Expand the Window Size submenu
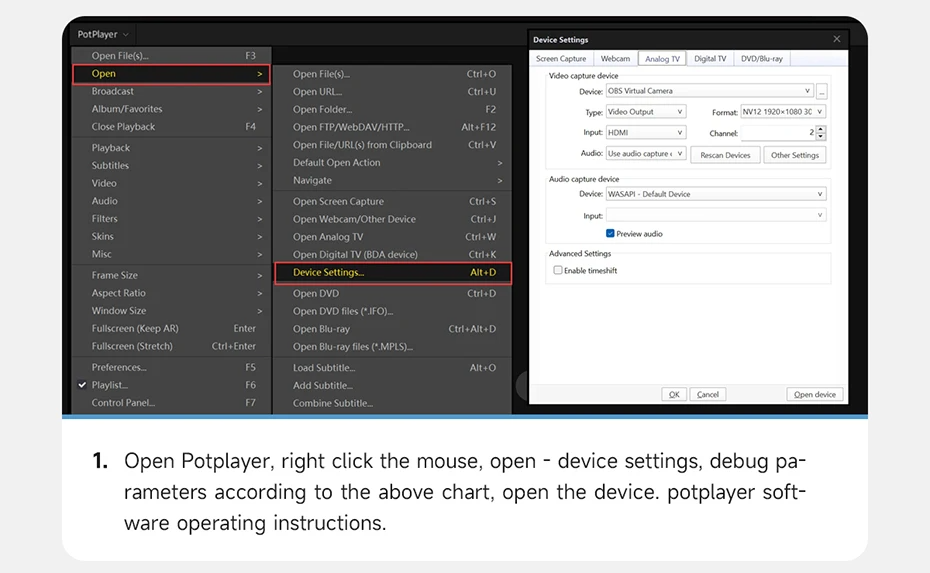 [x=172, y=311]
